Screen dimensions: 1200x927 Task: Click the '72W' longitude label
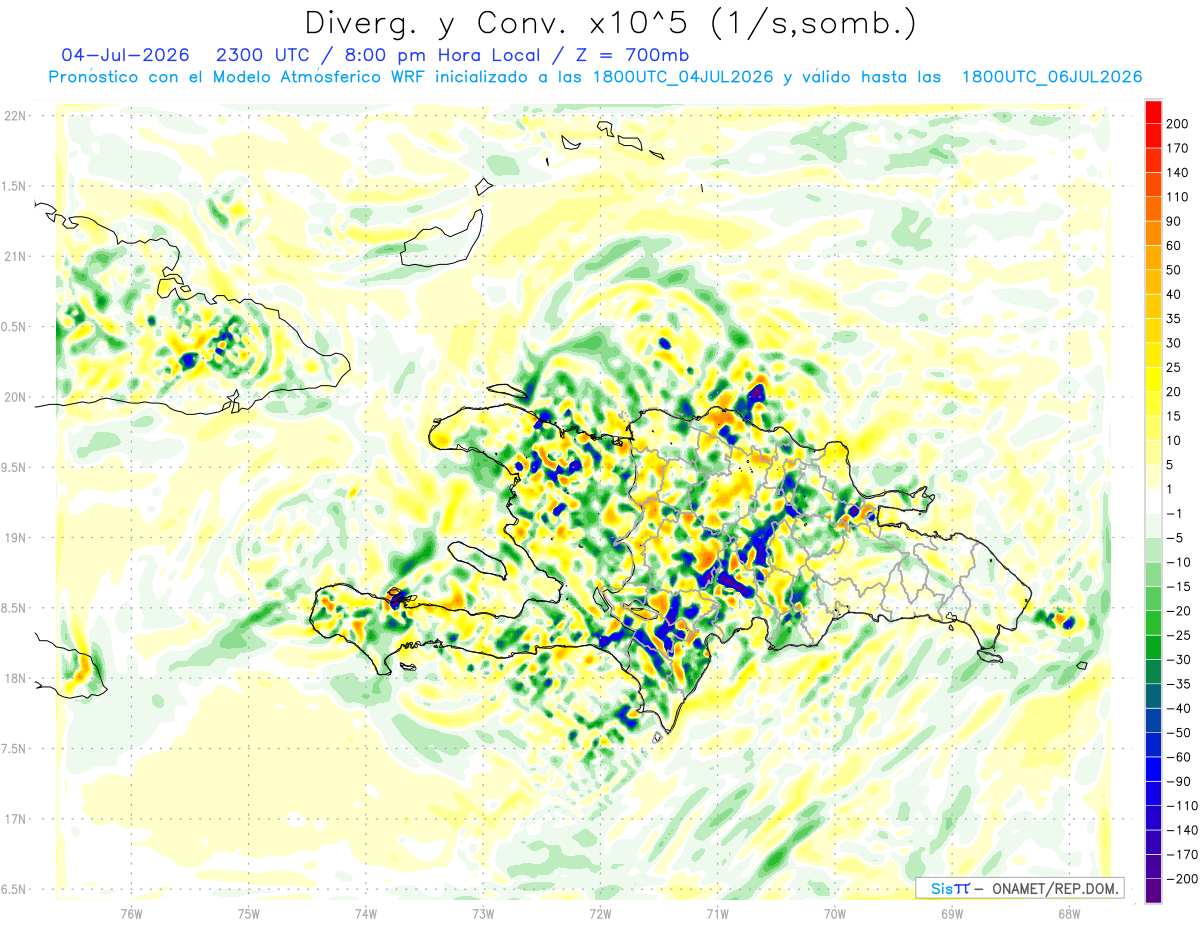click(x=600, y=913)
